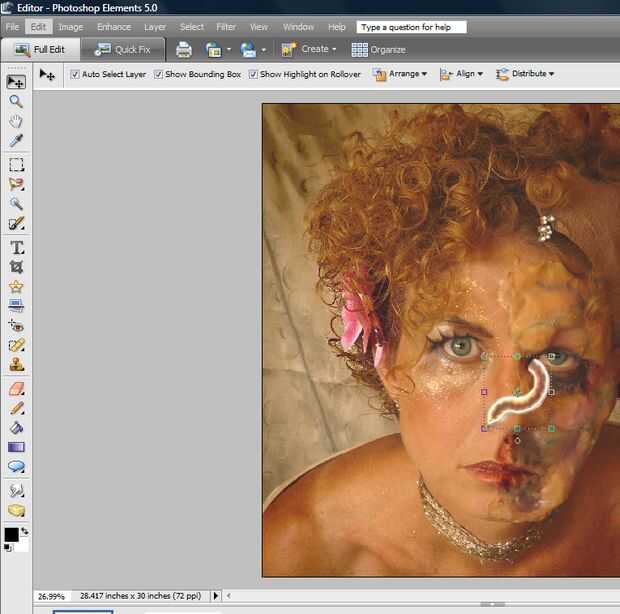The width and height of the screenshot is (620, 614).
Task: Click the 'Type a question for help' field
Action: pos(411,27)
